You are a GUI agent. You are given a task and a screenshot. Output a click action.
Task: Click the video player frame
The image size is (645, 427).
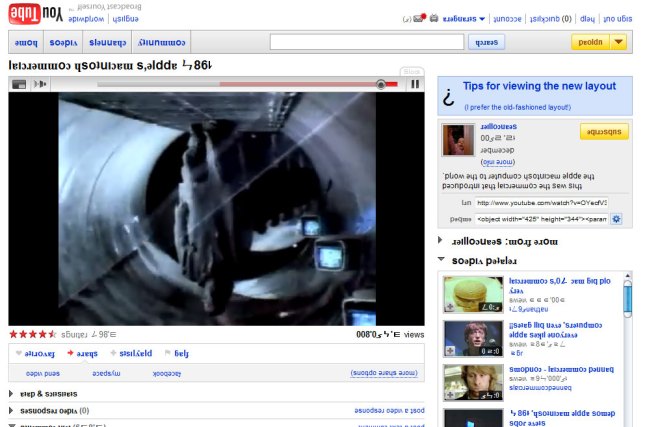tap(216, 209)
